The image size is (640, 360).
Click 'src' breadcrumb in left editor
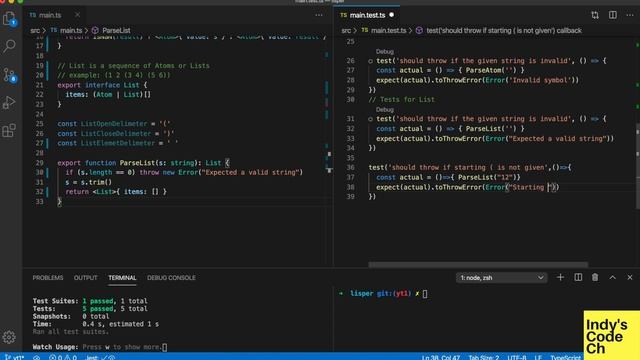[x=35, y=31]
